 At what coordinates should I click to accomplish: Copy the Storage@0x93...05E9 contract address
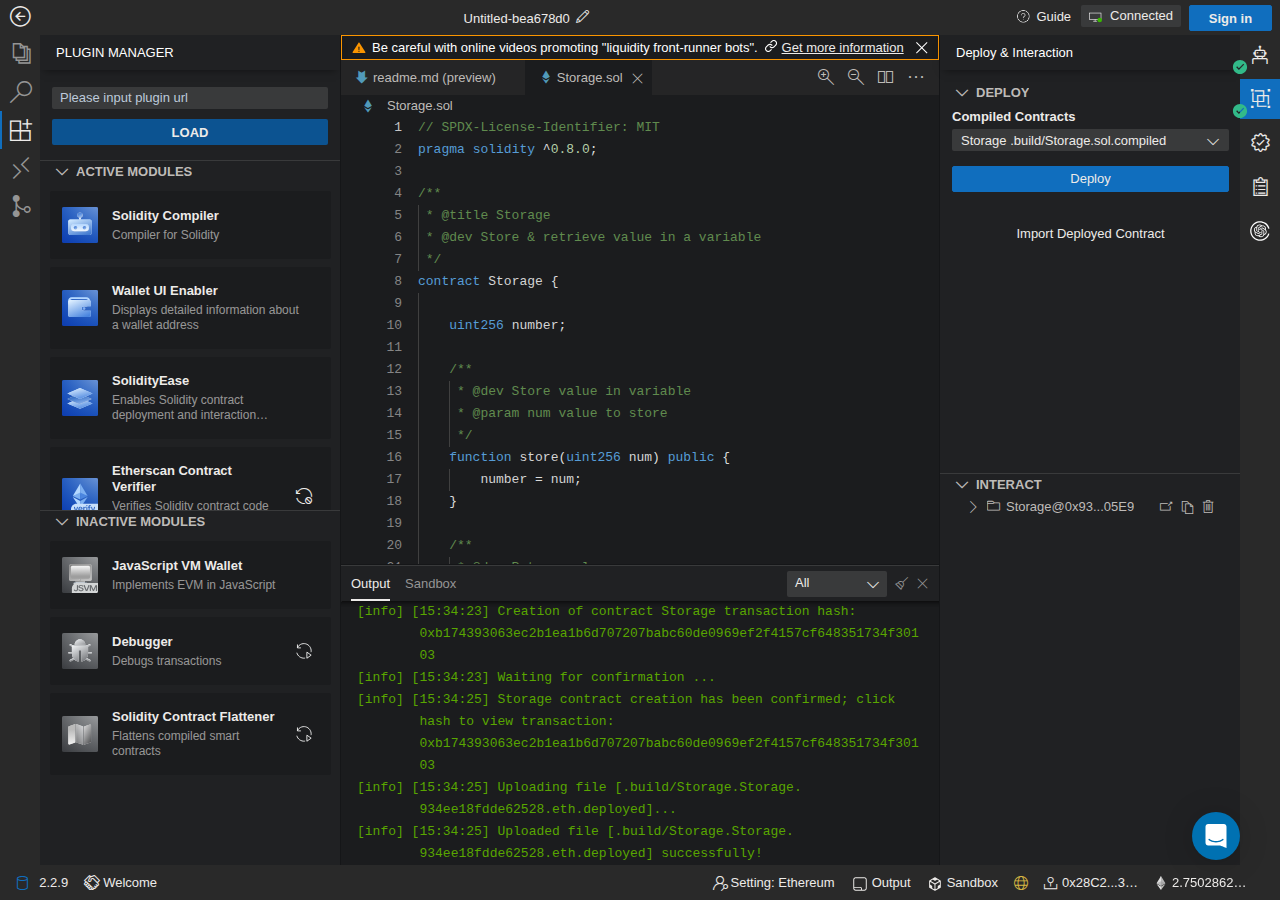[1187, 507]
